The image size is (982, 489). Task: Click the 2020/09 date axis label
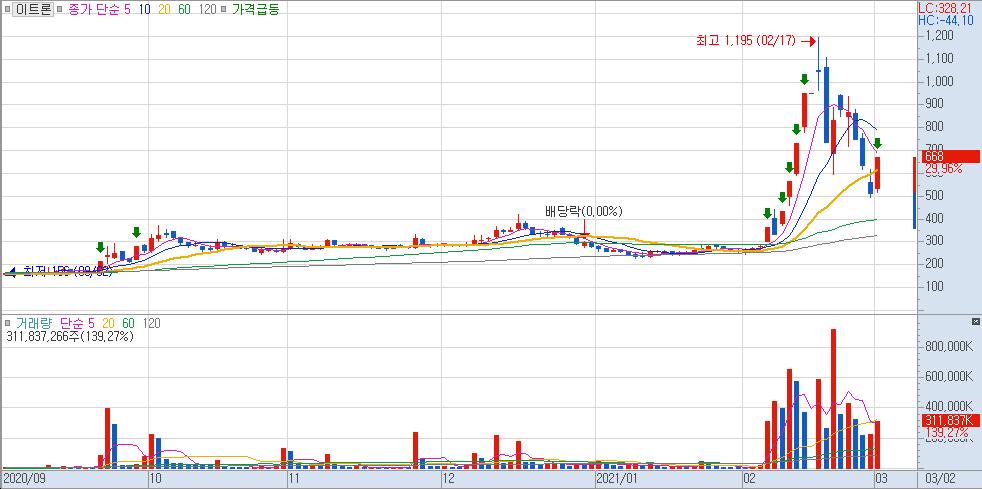click(26, 480)
